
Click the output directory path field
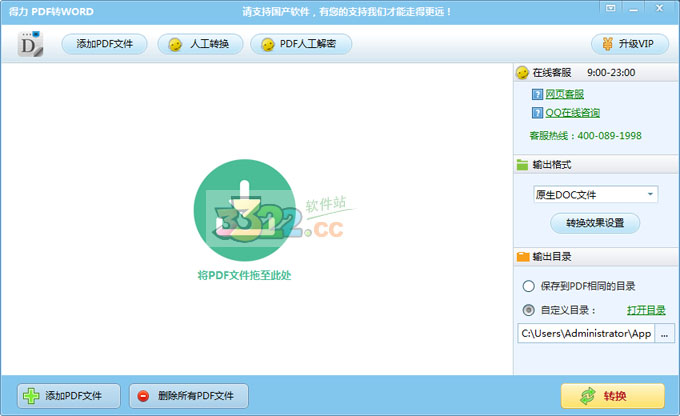pyautogui.click(x=586, y=334)
